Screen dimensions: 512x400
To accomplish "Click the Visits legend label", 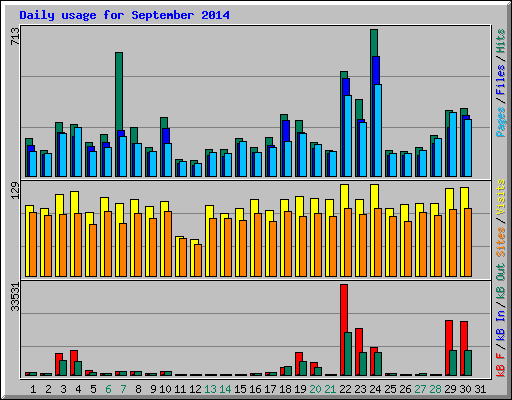I will tap(501, 197).
